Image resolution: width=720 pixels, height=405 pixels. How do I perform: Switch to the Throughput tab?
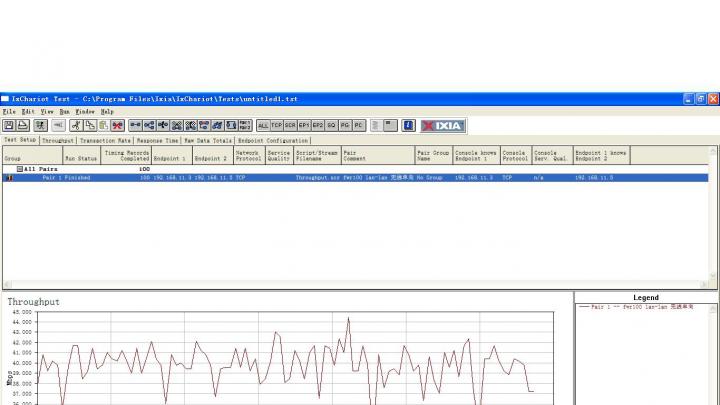point(58,141)
